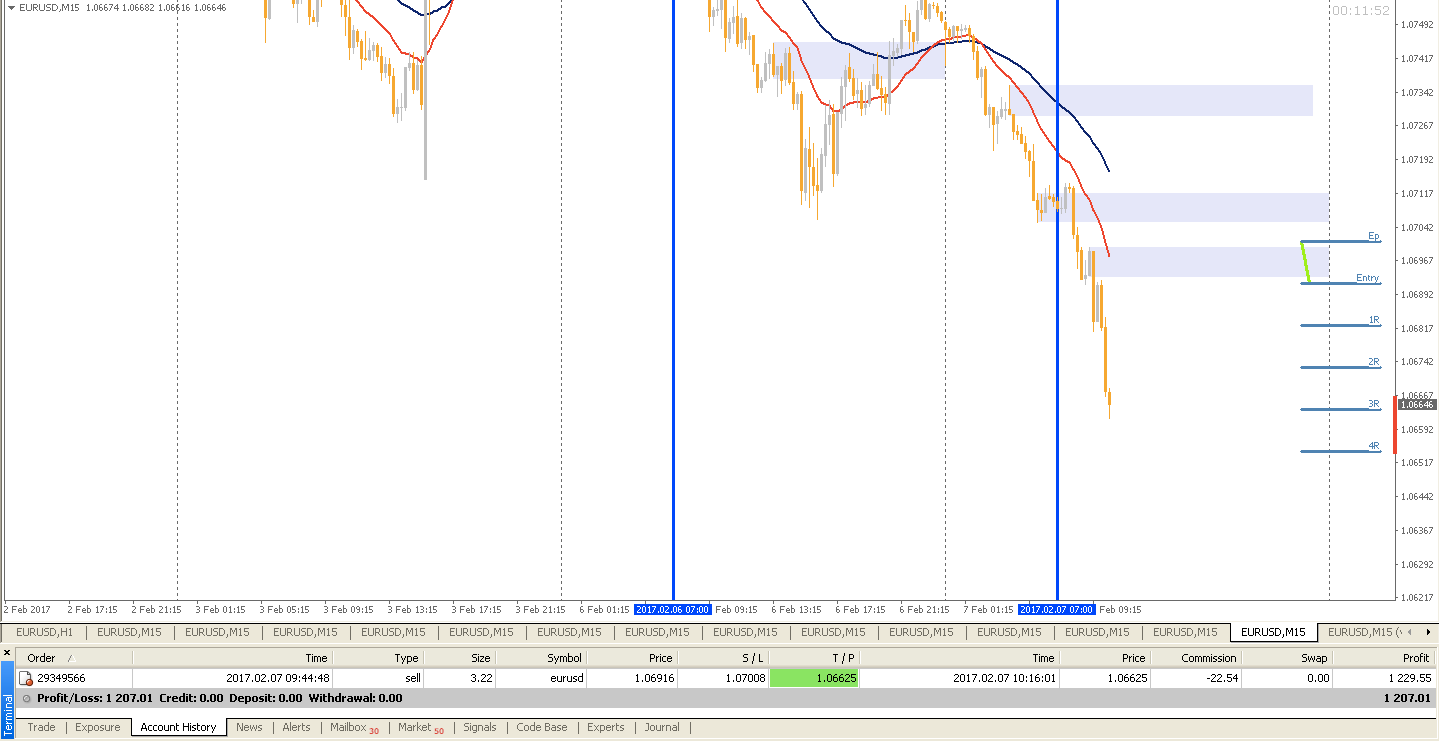Viewport: 1439px width, 741px height.
Task: Open the Exposure tab
Action: coord(98,727)
